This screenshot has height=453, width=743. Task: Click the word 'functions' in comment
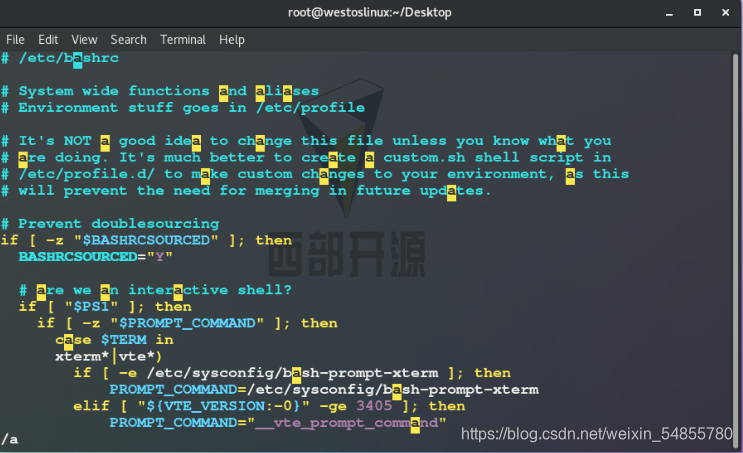coord(169,91)
